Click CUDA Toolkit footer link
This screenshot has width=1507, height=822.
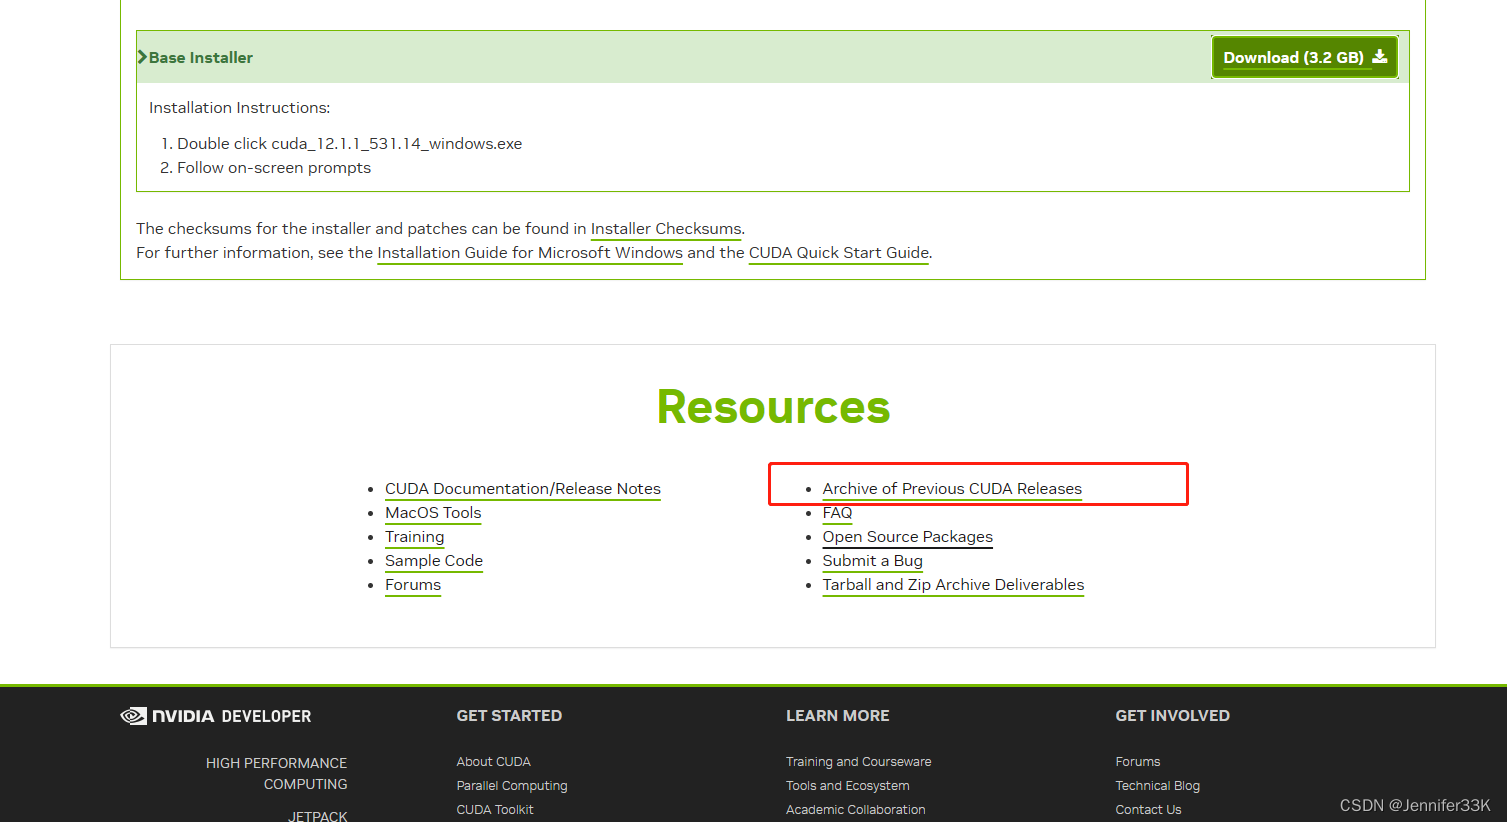tap(495, 810)
